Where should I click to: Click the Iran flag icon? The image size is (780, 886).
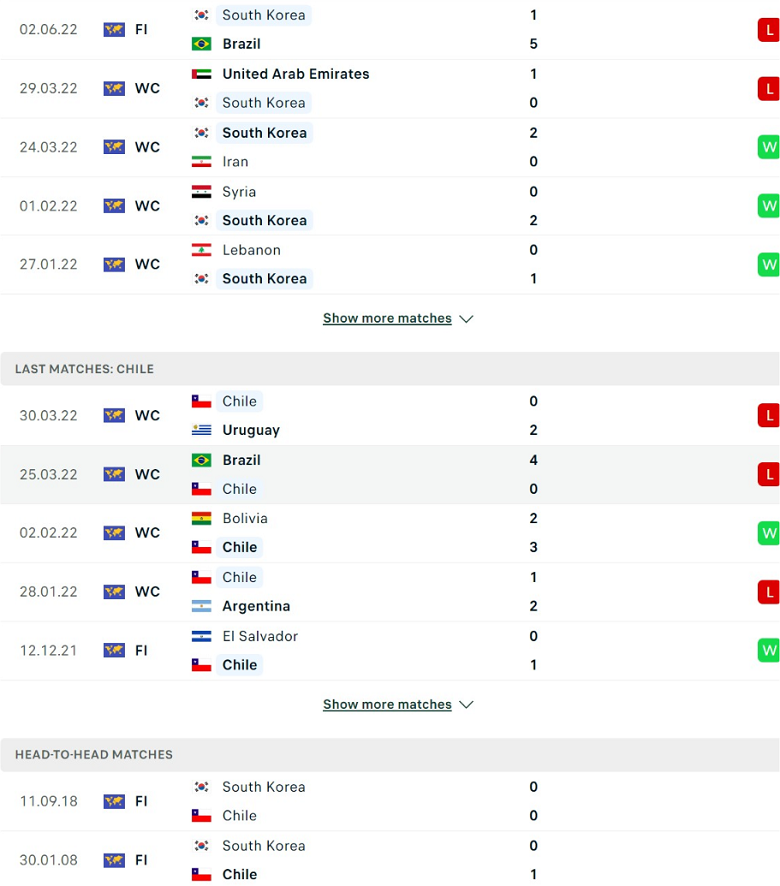(201, 162)
